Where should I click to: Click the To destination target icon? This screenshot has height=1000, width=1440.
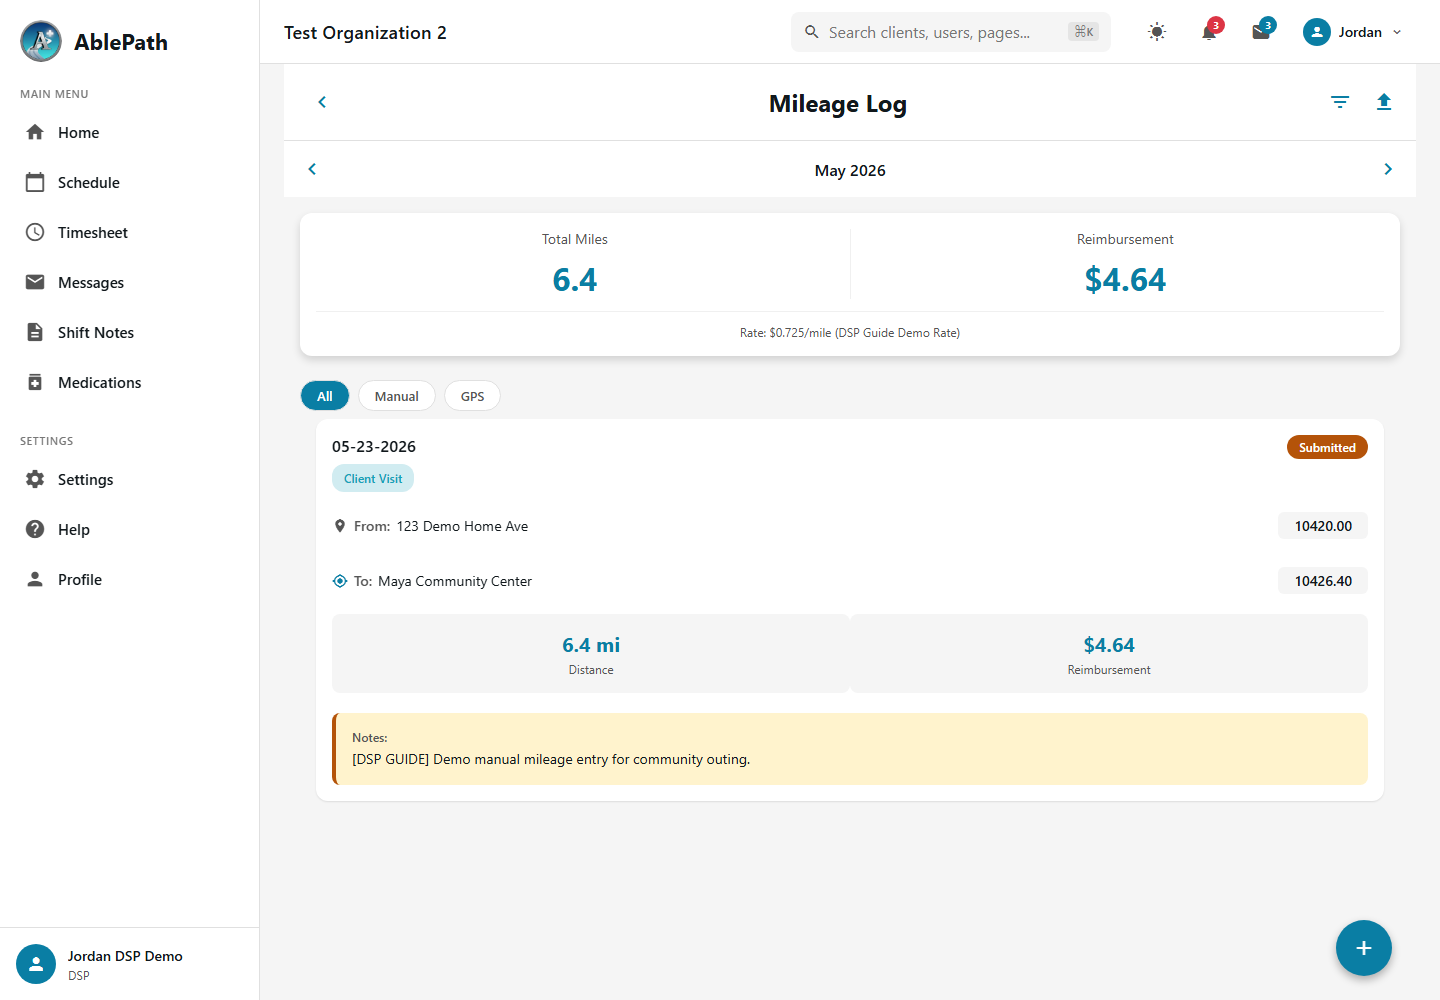click(x=340, y=581)
